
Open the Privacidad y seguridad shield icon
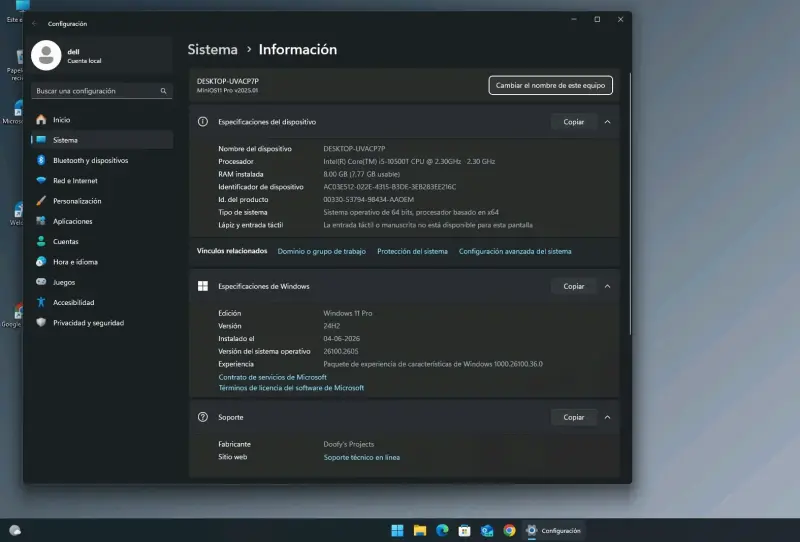coord(41,323)
